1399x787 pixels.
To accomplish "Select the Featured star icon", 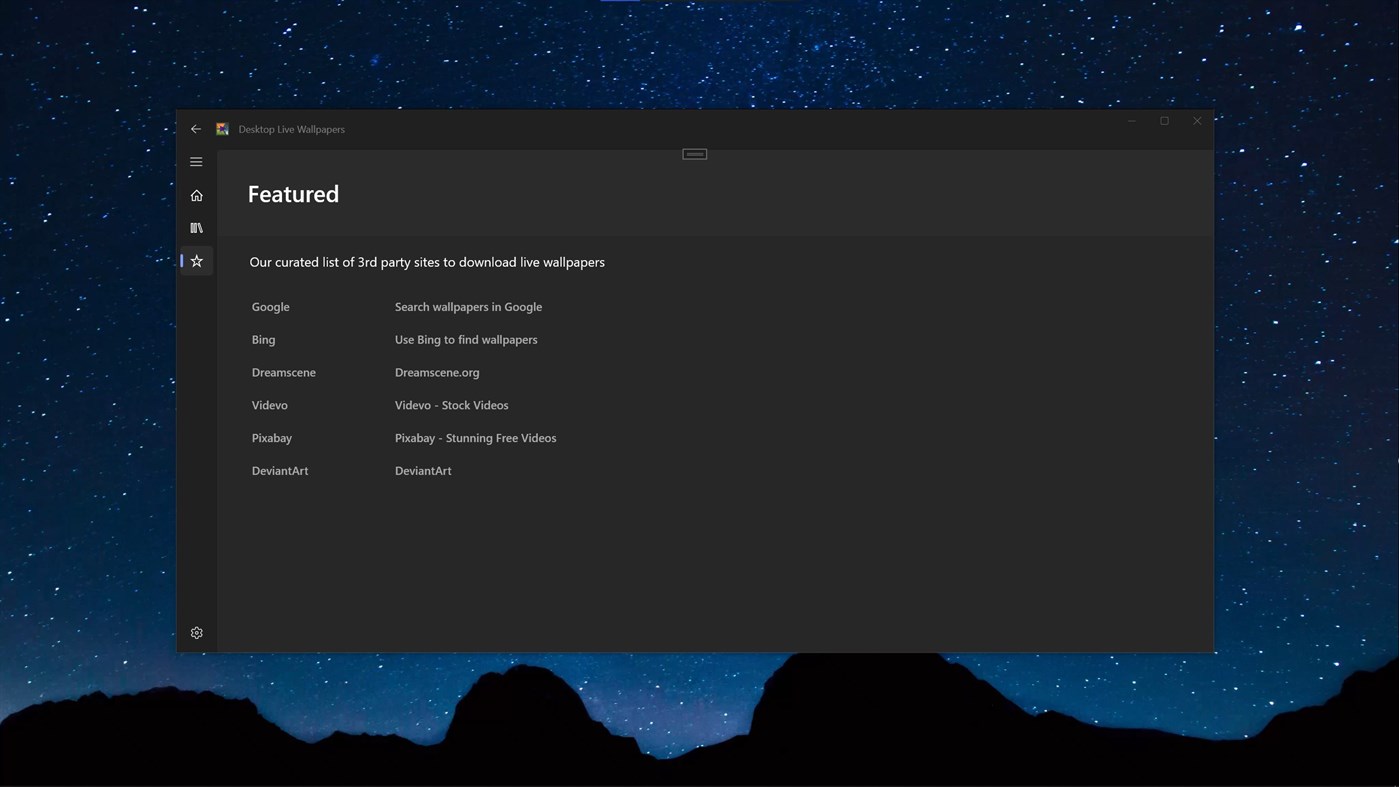I will [x=197, y=261].
